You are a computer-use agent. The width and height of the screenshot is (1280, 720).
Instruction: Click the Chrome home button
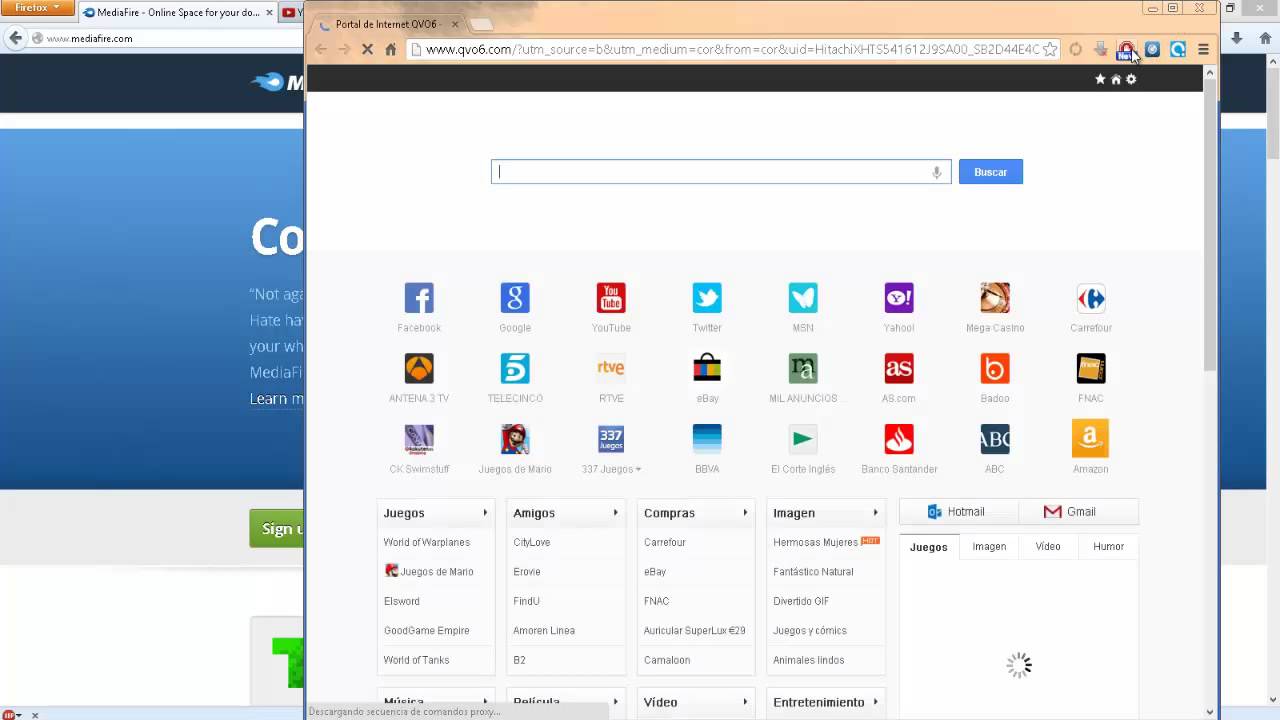[391, 49]
